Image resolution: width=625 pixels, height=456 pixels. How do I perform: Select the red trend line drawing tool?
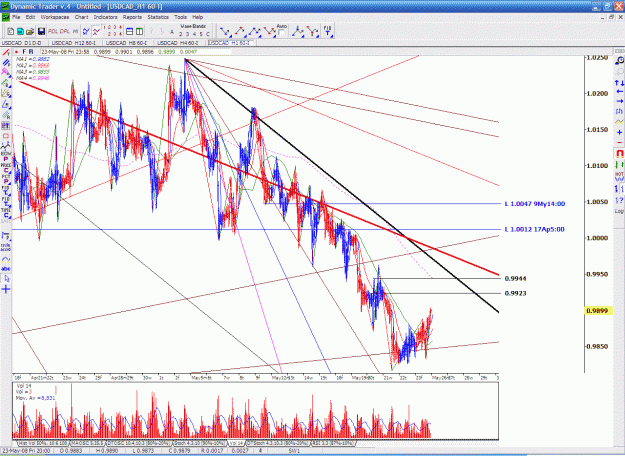click(6, 52)
